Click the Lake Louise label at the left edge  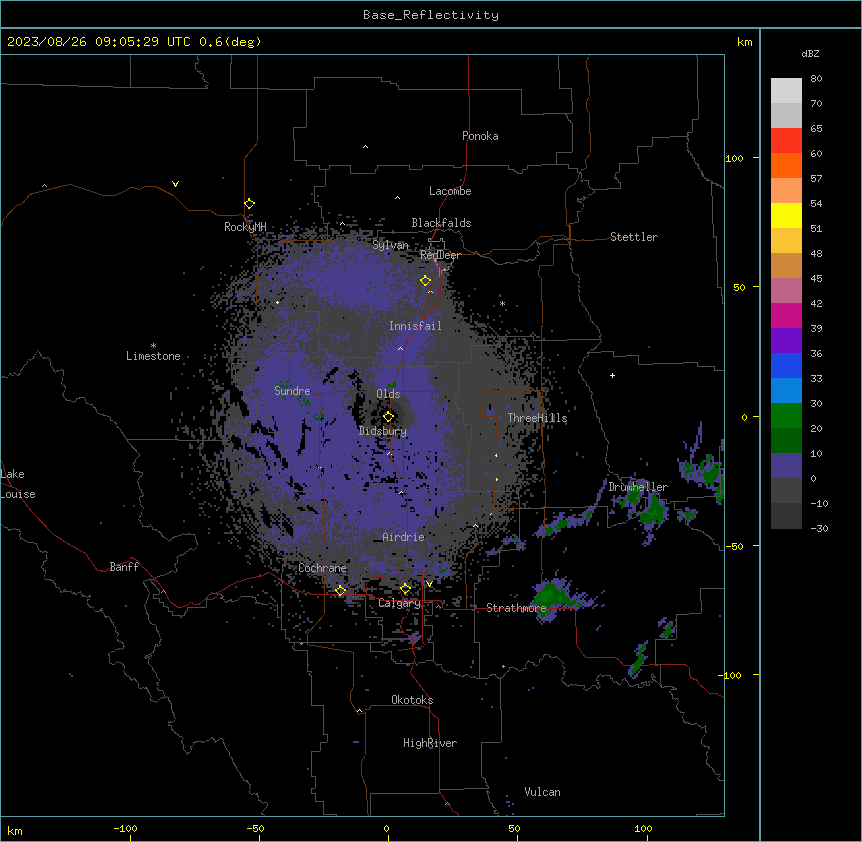coord(18,484)
